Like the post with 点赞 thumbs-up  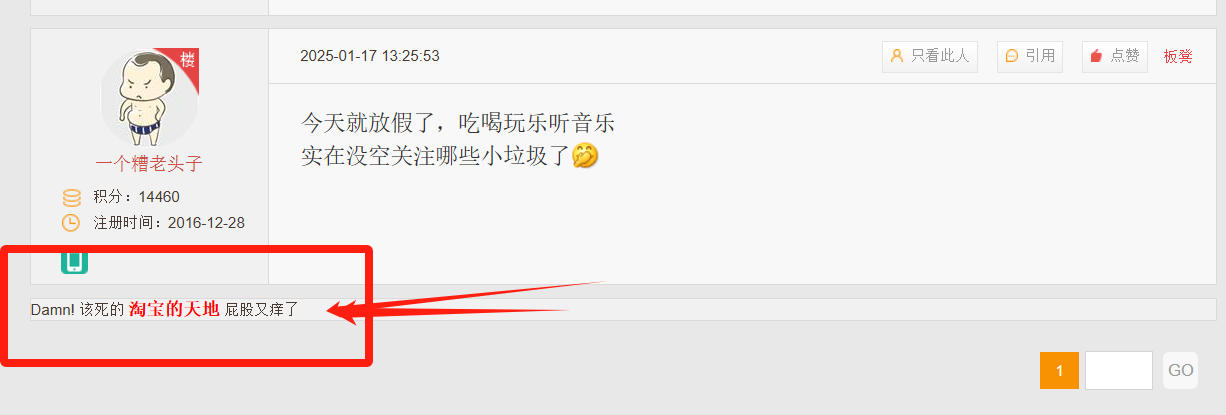1114,56
